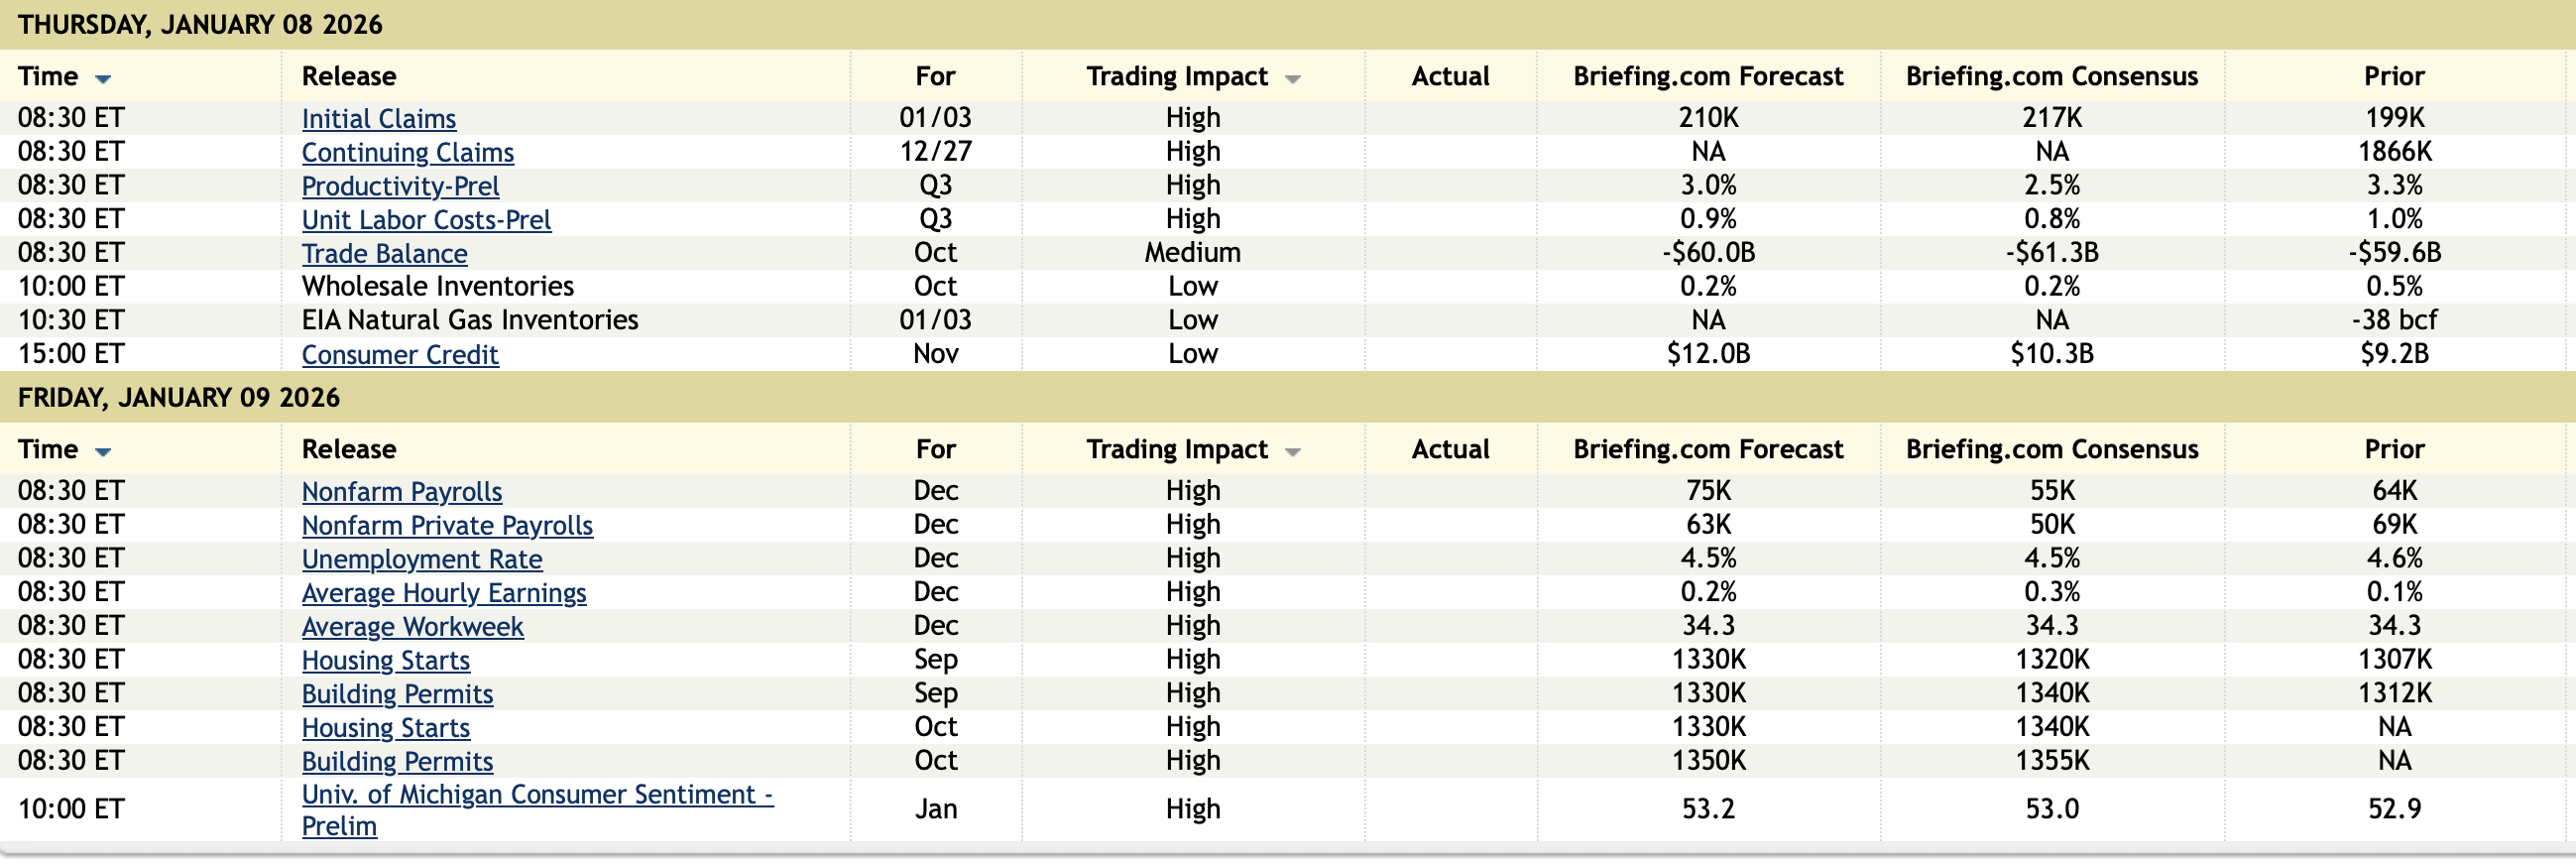Sort Friday's table by Time arrow
Viewport: 2576px width, 865px height.
coord(103,453)
